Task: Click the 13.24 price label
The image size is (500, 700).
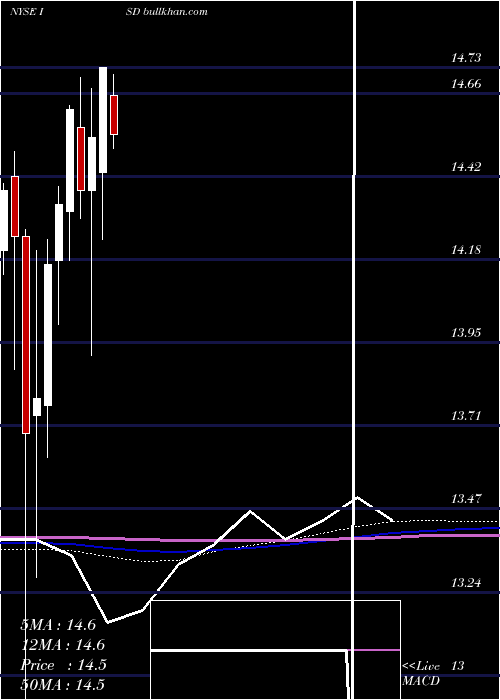Action: (x=466, y=583)
